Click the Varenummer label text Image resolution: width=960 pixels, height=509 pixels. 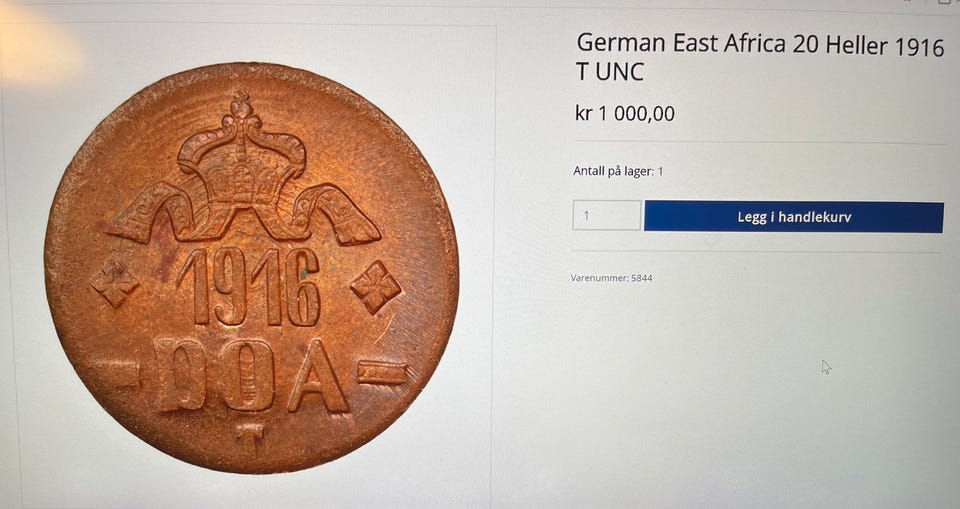[599, 277]
